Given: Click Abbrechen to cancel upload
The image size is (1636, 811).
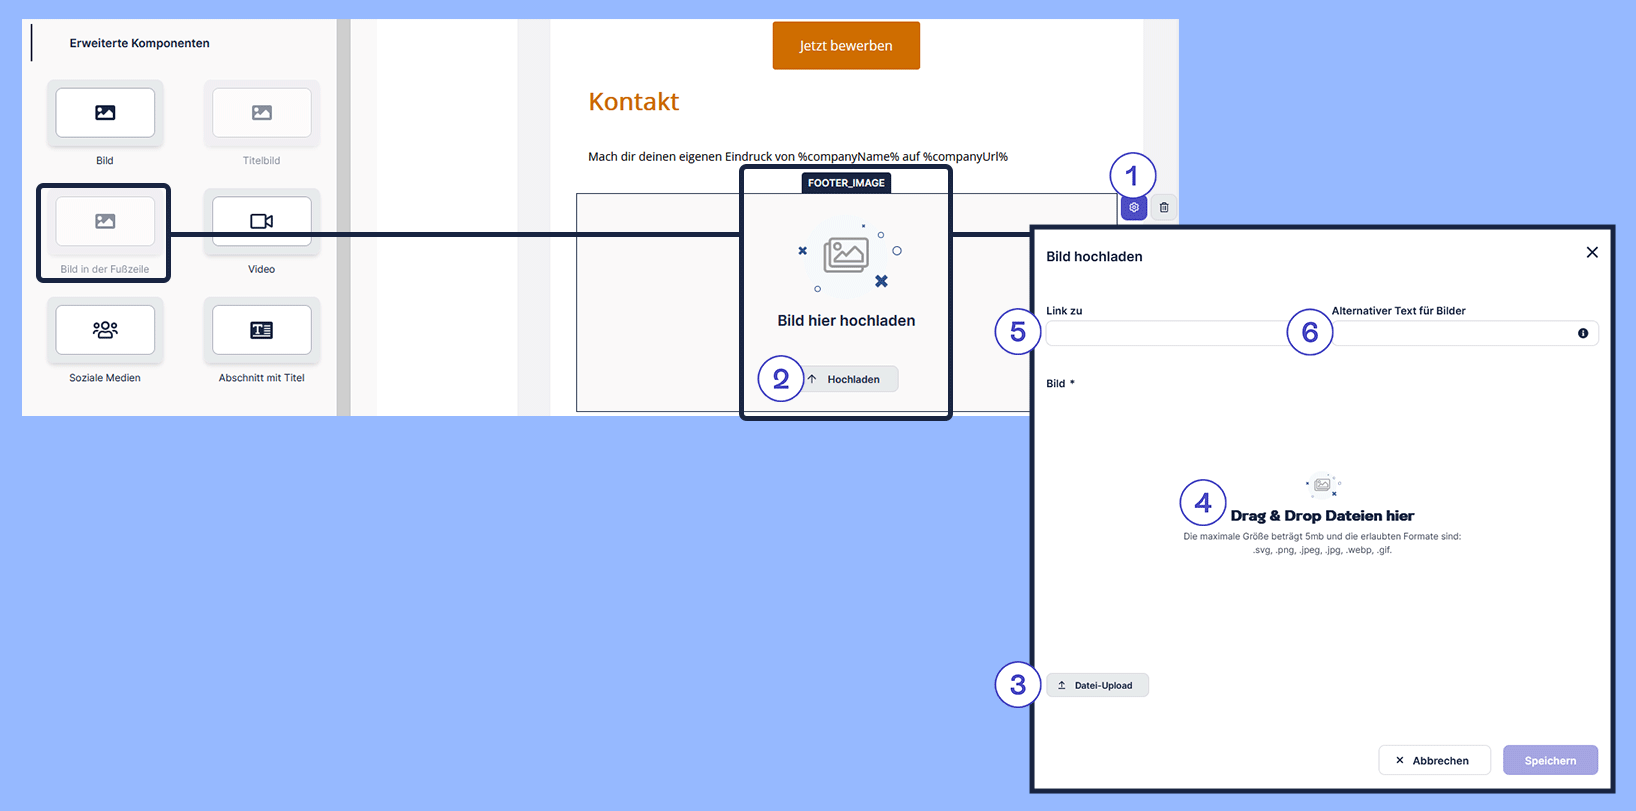Looking at the screenshot, I should 1434,760.
